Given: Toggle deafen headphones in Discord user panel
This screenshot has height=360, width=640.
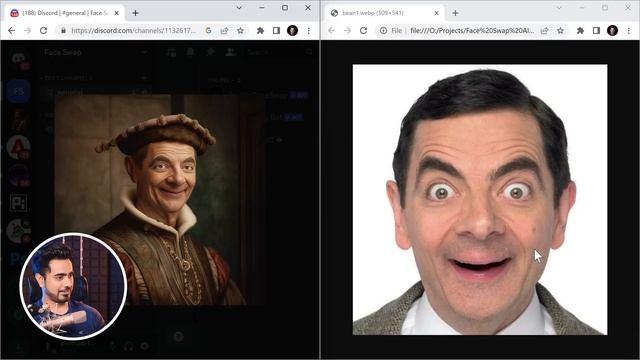Looking at the screenshot, I should coord(129,346).
